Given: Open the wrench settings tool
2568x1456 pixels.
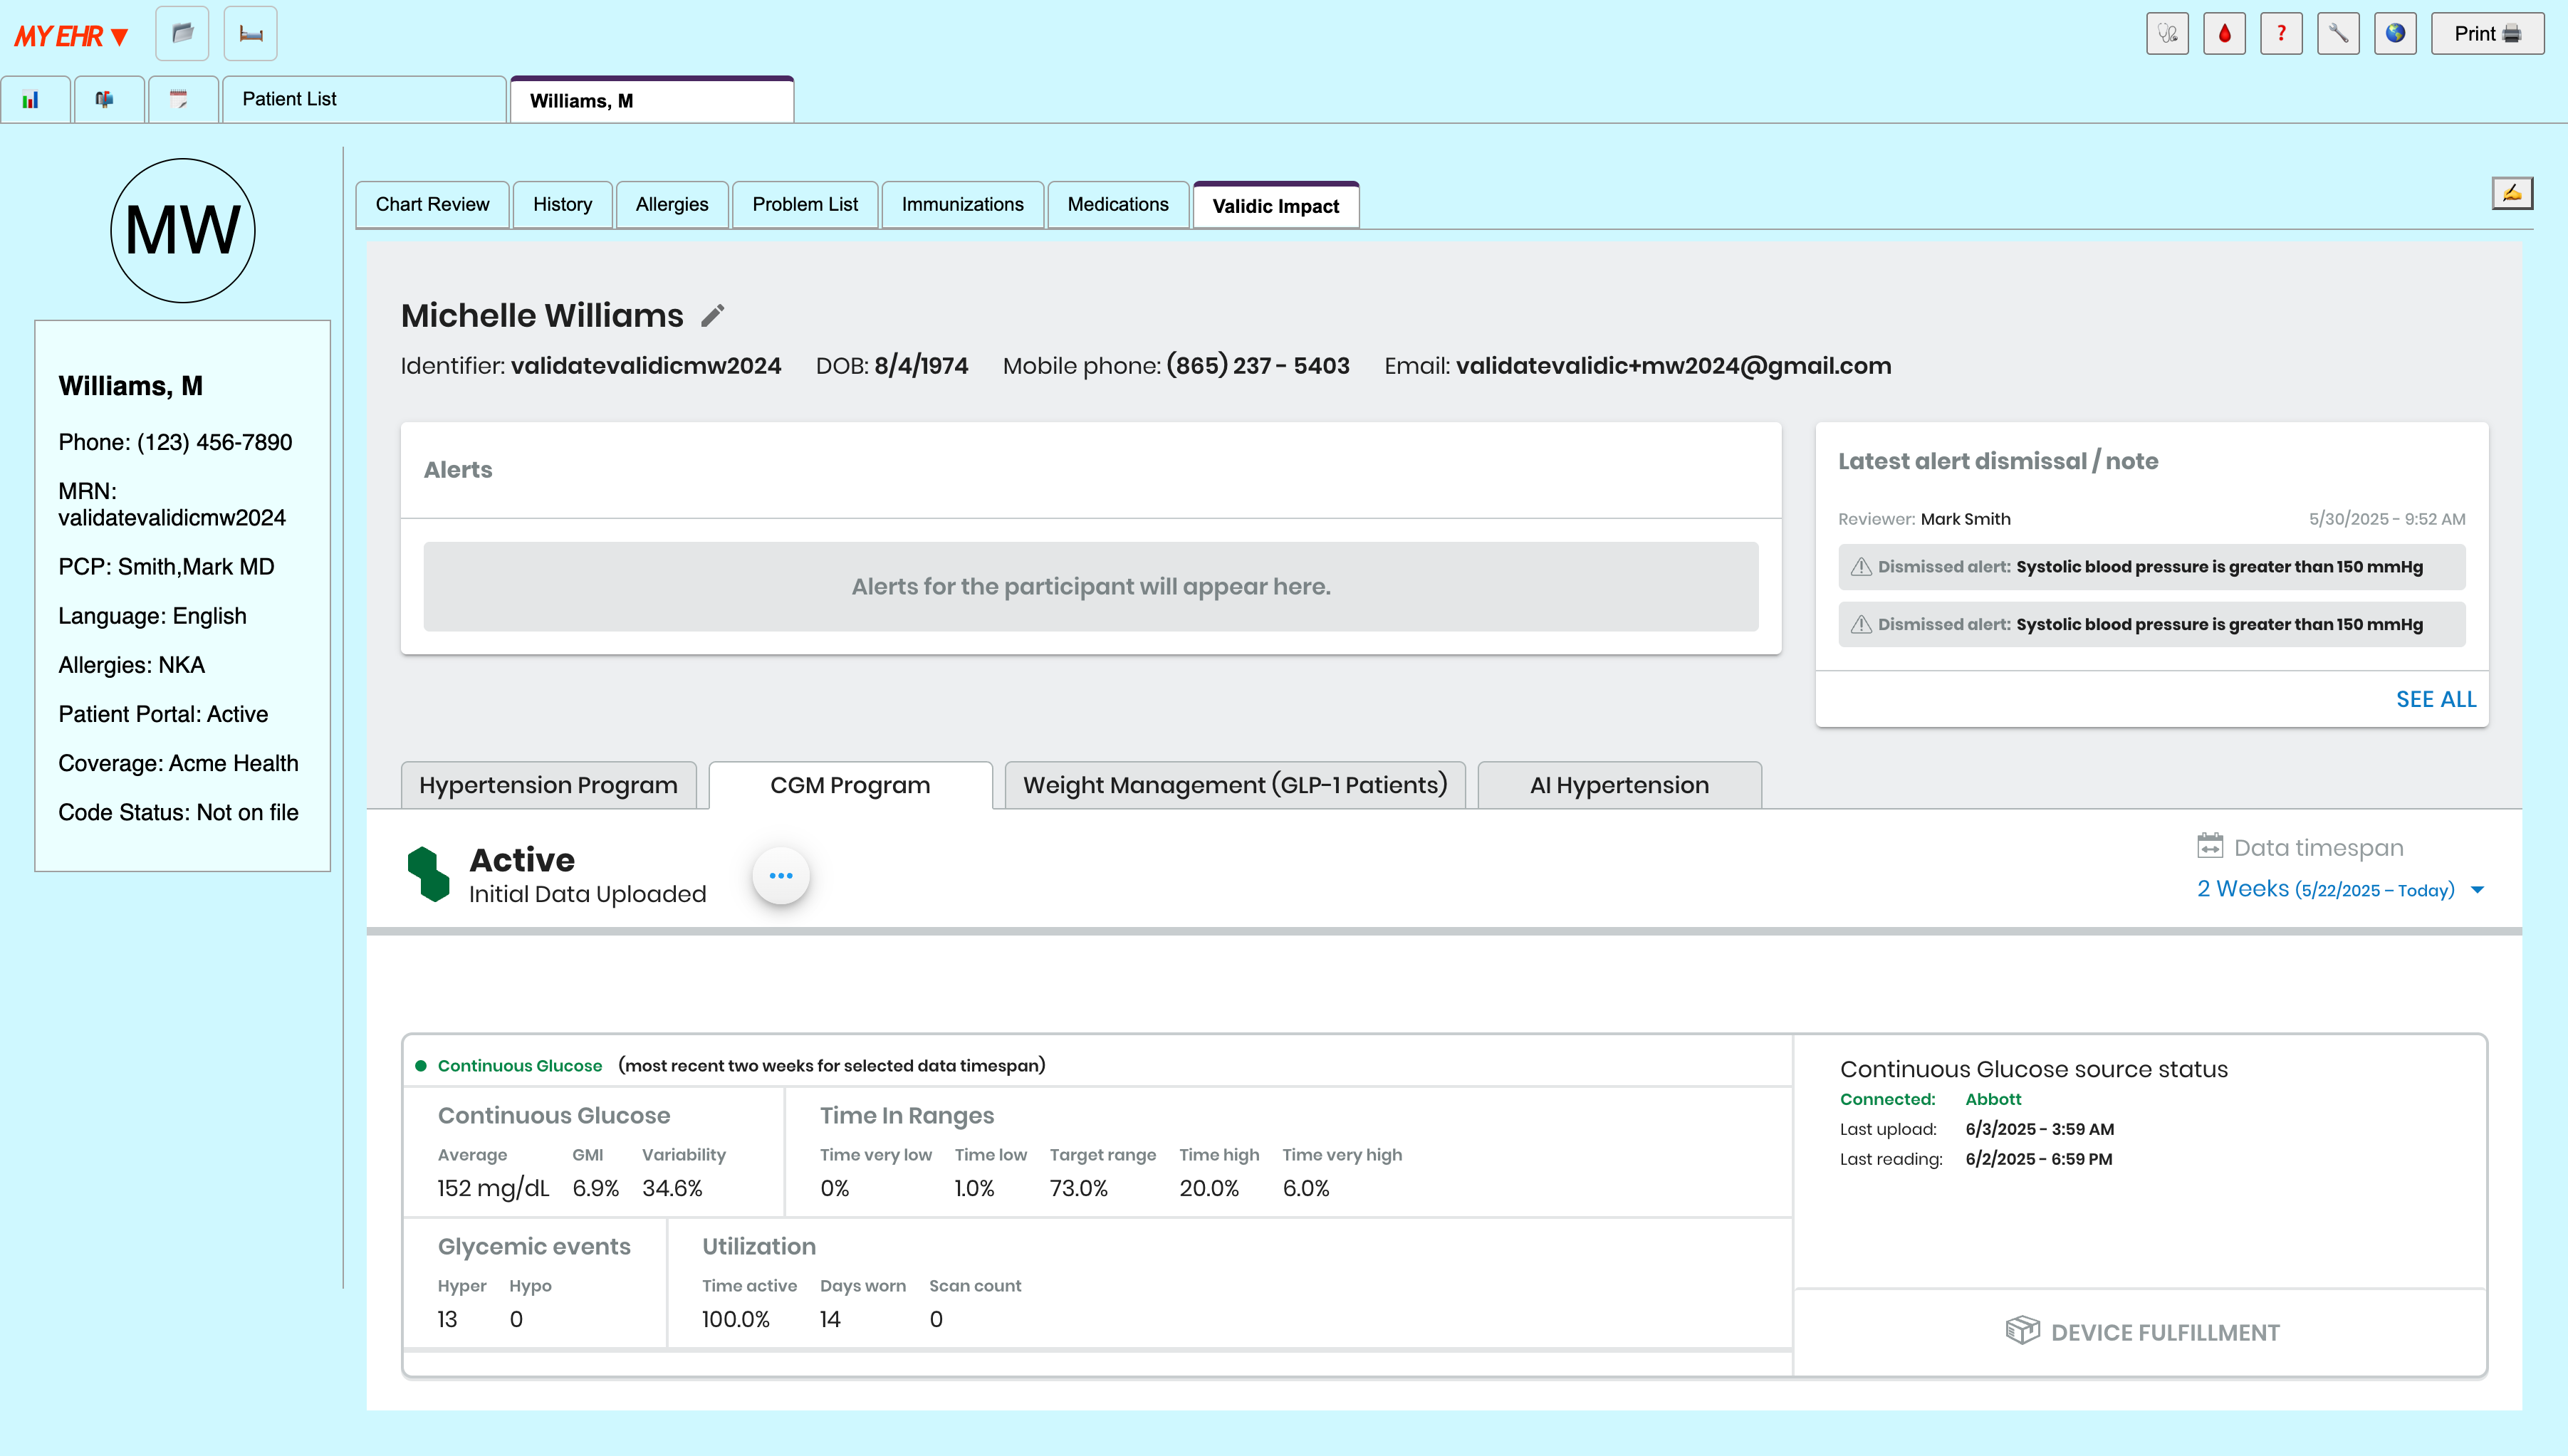Looking at the screenshot, I should click(x=2338, y=34).
